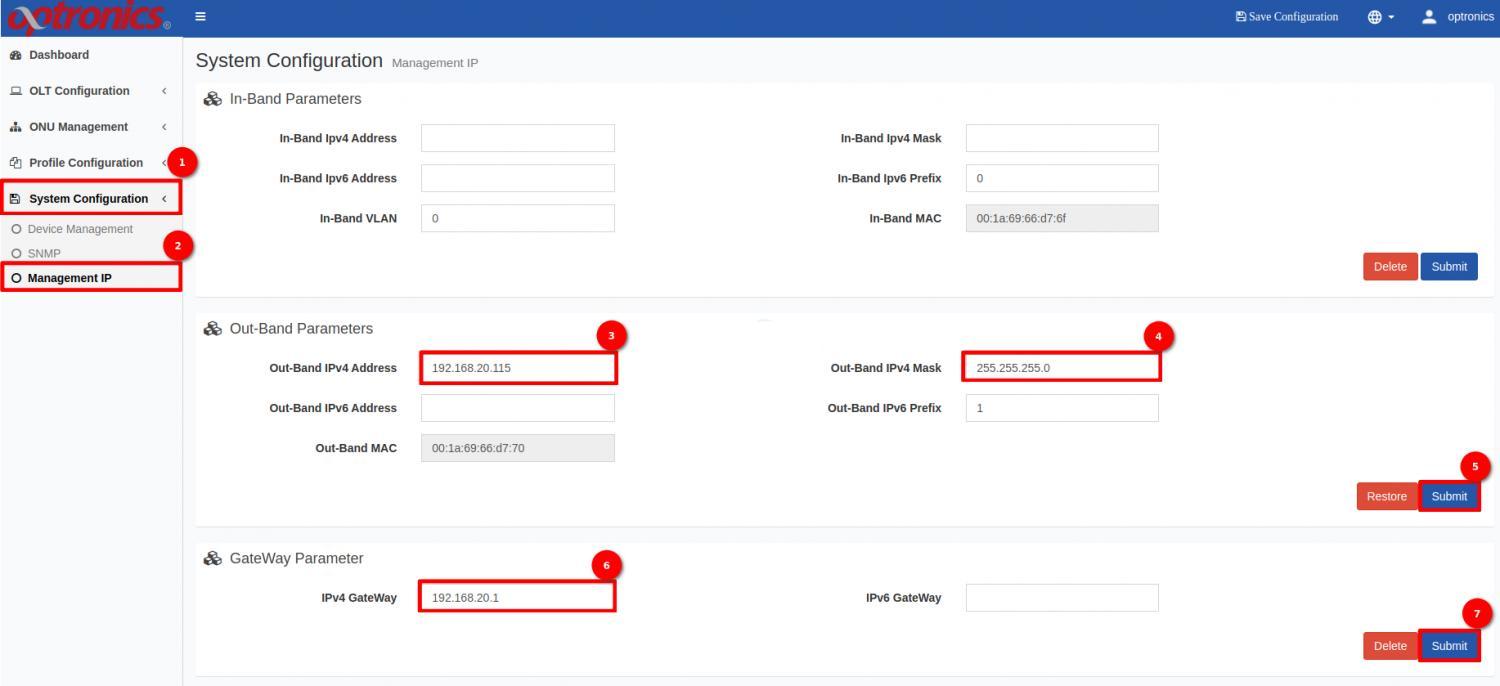Open the language selector dropdown arrow

[x=1392, y=16]
